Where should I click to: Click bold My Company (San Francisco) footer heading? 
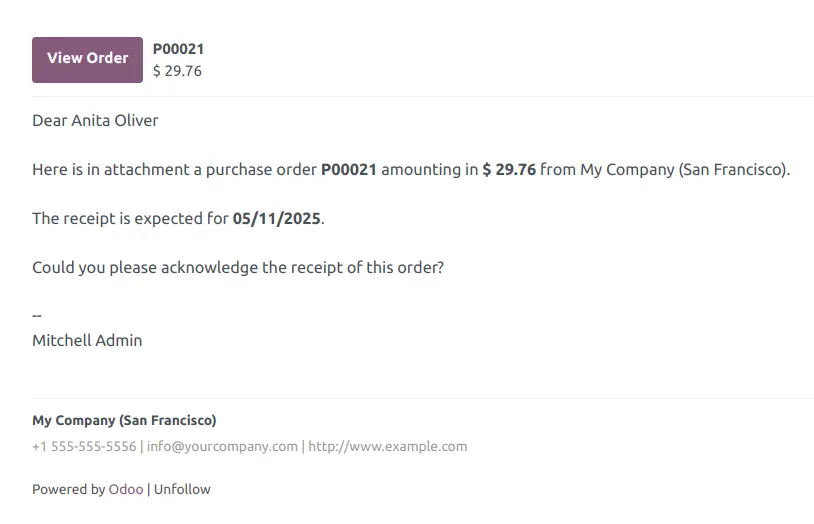click(x=125, y=420)
